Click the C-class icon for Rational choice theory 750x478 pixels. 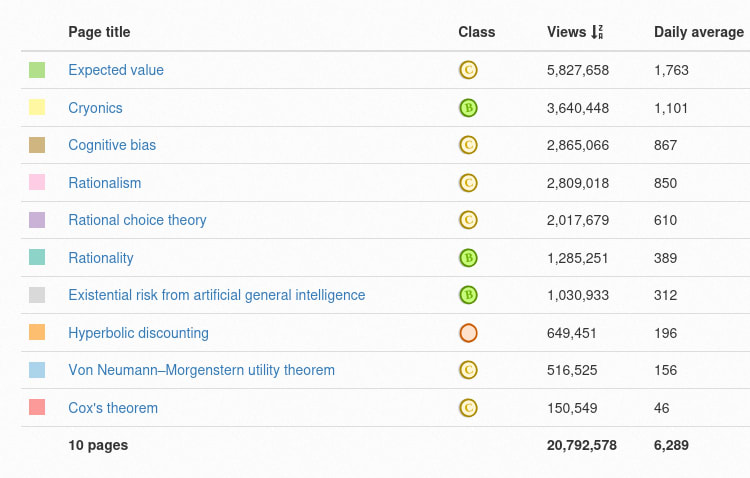467,220
